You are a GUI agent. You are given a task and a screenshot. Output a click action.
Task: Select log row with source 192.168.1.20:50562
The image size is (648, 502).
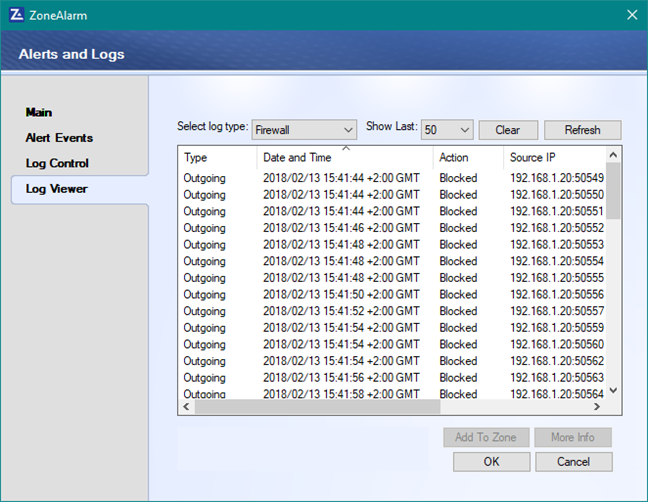393,361
